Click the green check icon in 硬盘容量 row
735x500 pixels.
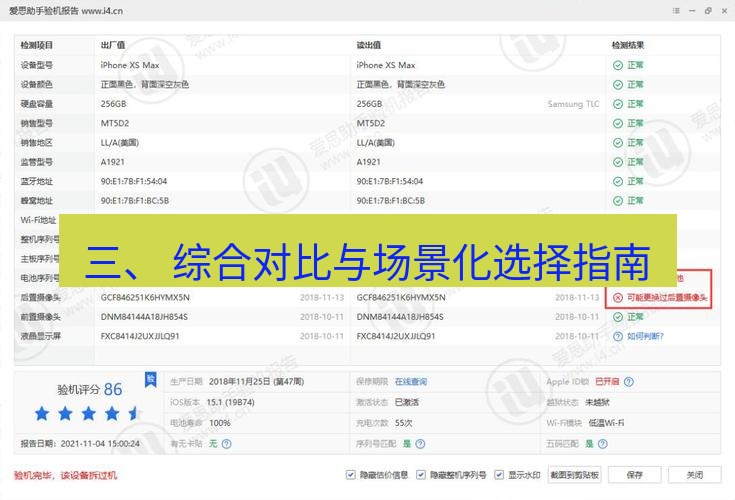click(x=618, y=104)
